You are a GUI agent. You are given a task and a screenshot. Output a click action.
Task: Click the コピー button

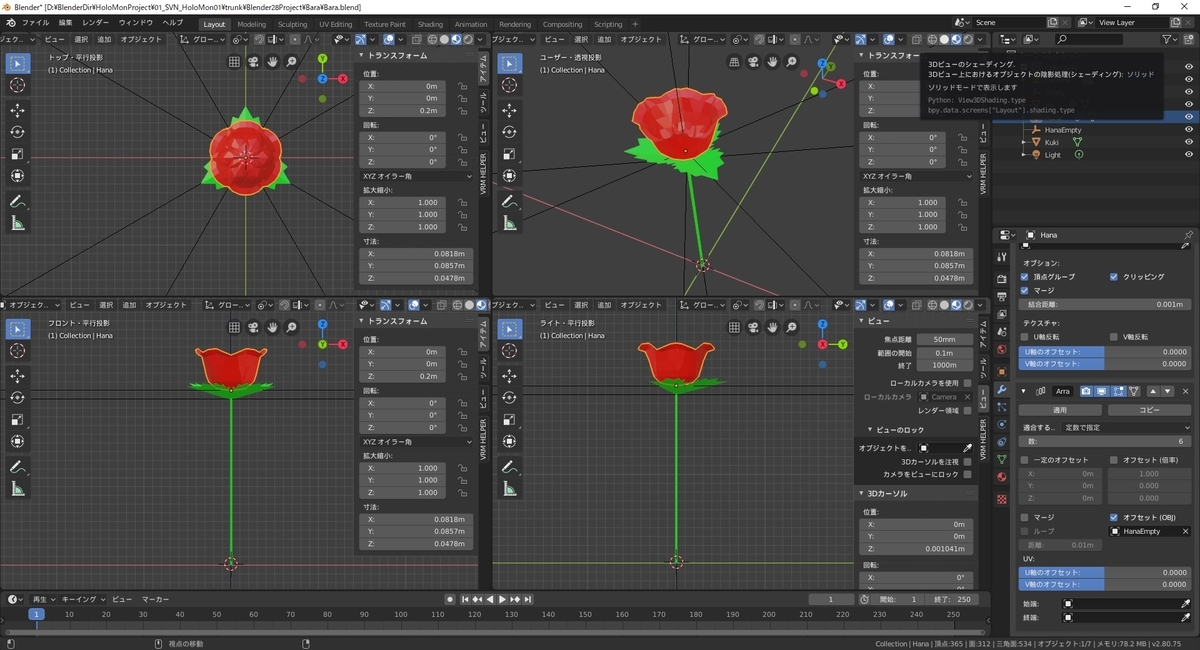[1150, 410]
